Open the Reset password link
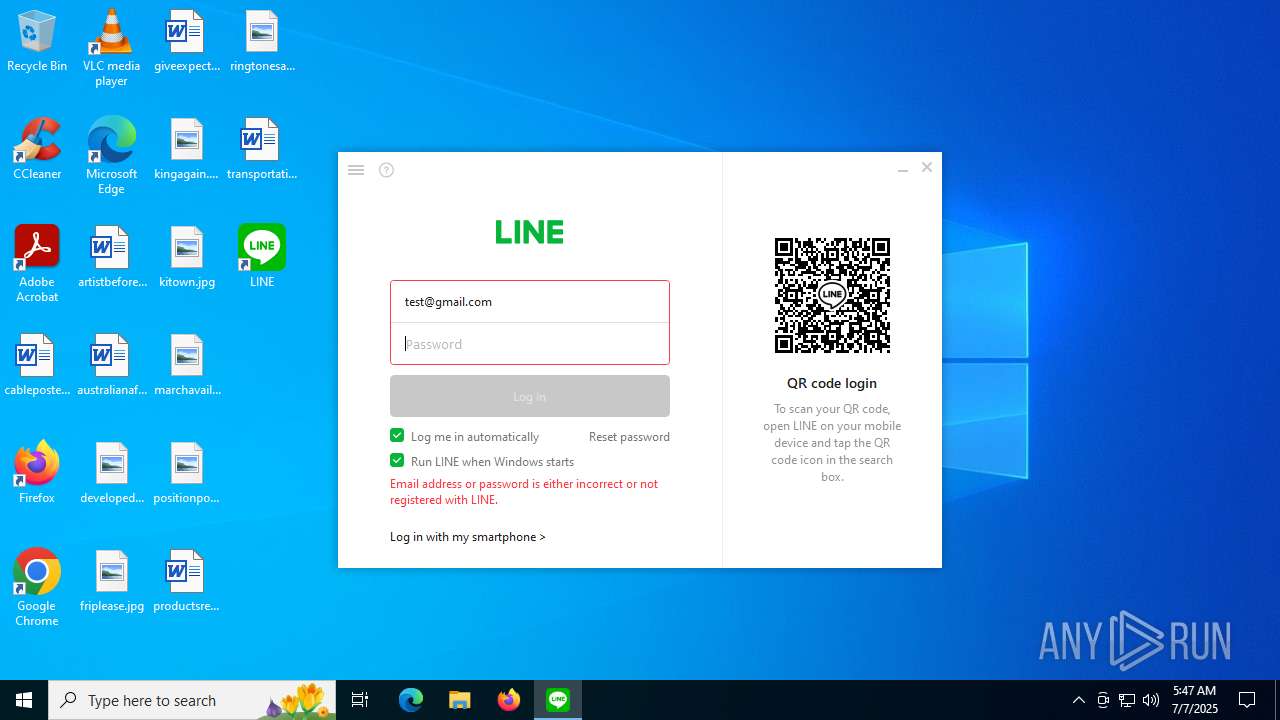The image size is (1280, 720). tap(629, 437)
